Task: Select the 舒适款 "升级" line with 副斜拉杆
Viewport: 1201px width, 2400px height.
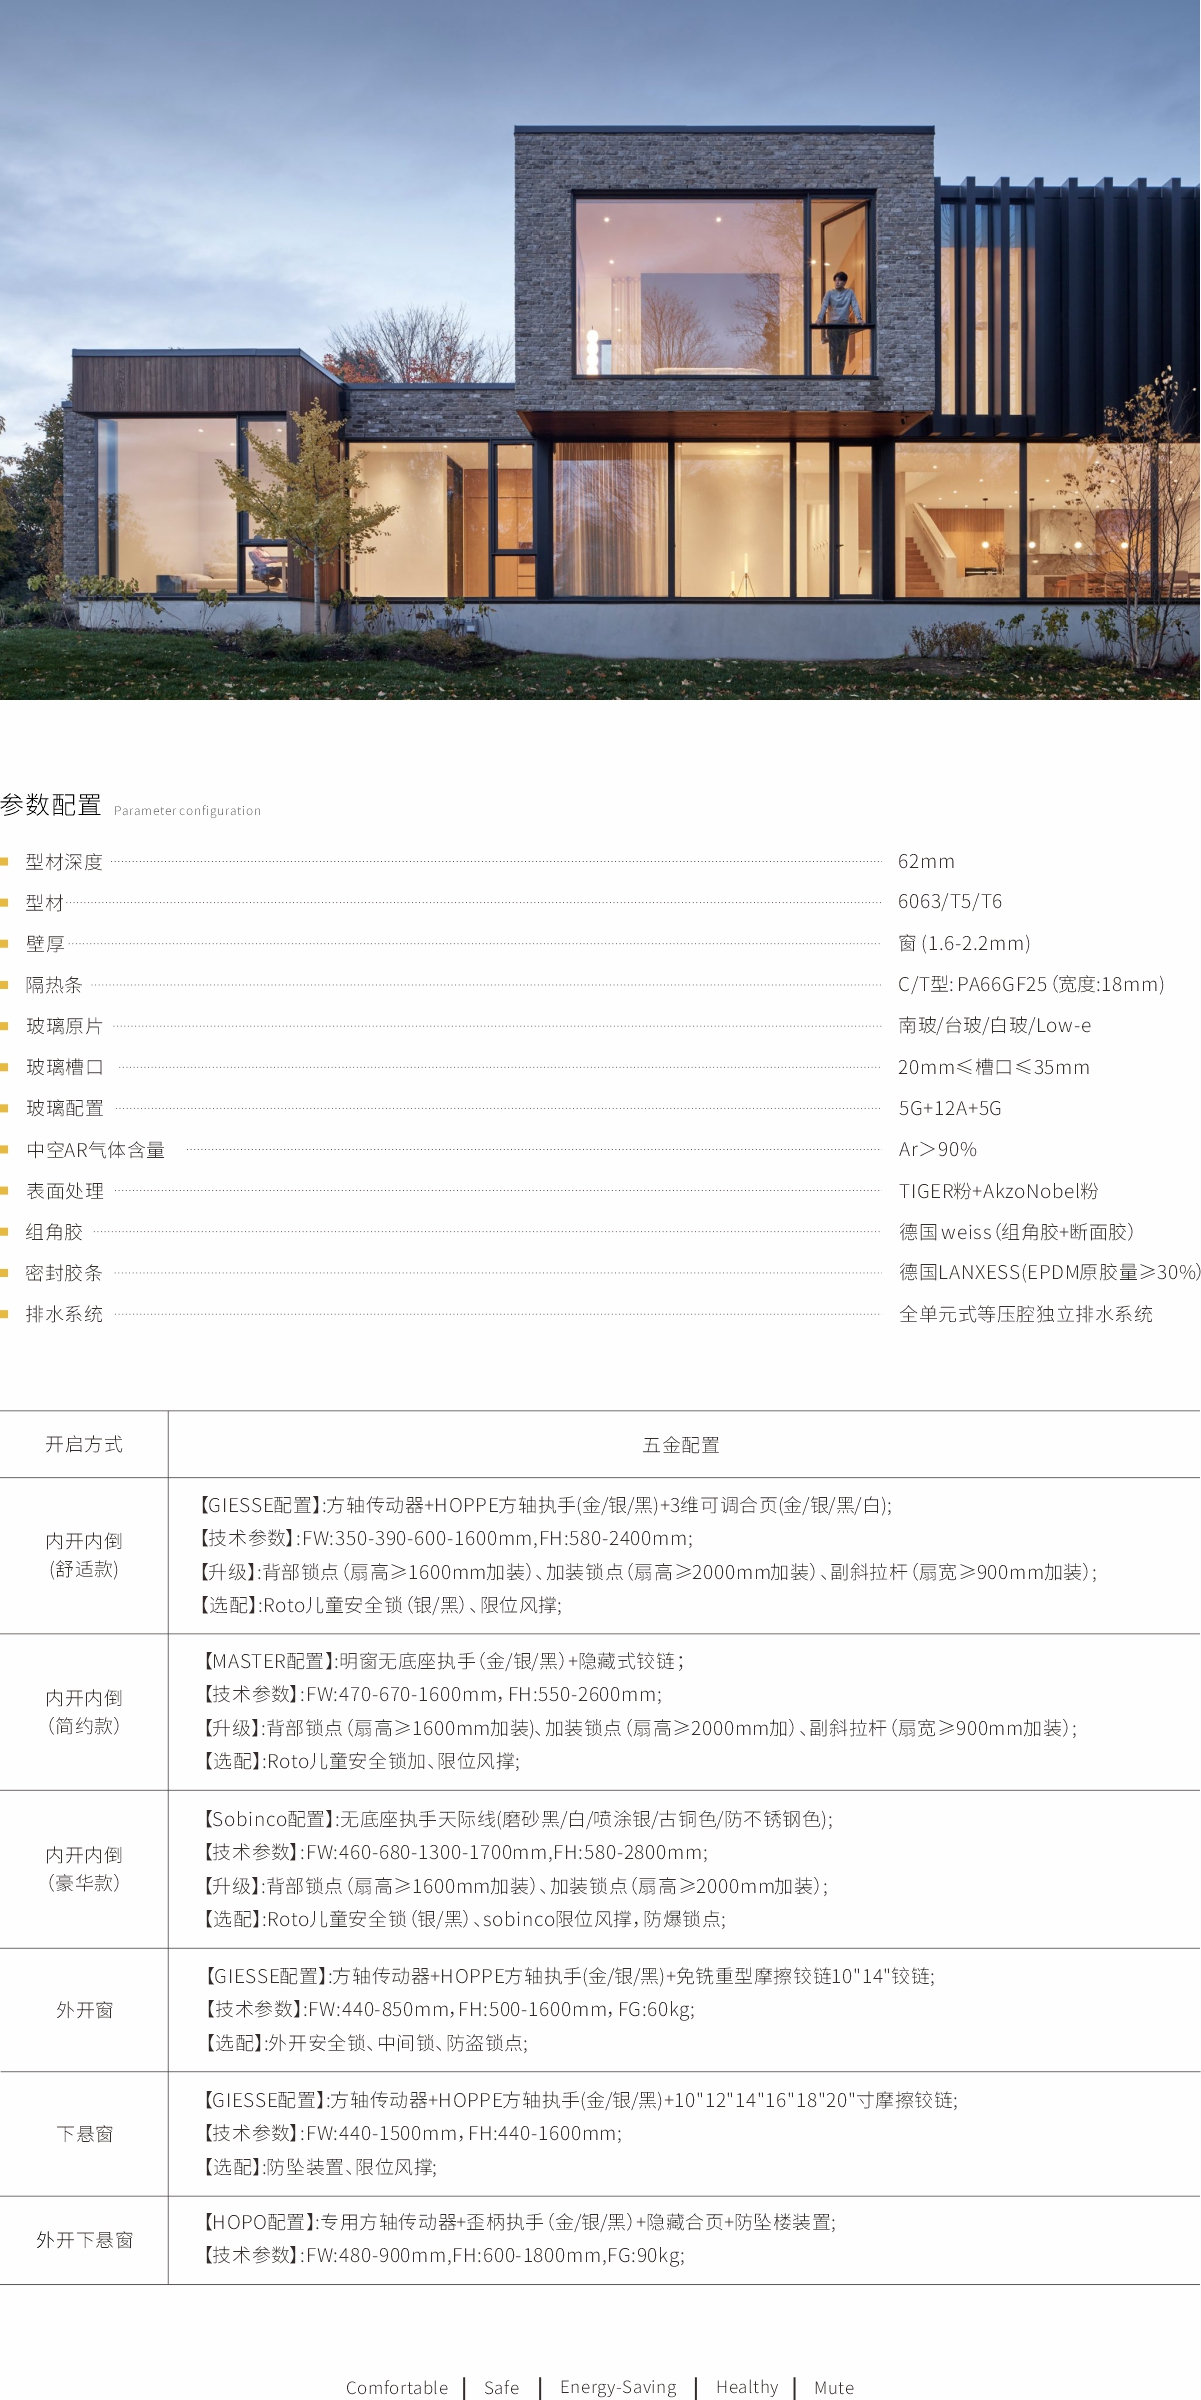Action: point(646,1572)
